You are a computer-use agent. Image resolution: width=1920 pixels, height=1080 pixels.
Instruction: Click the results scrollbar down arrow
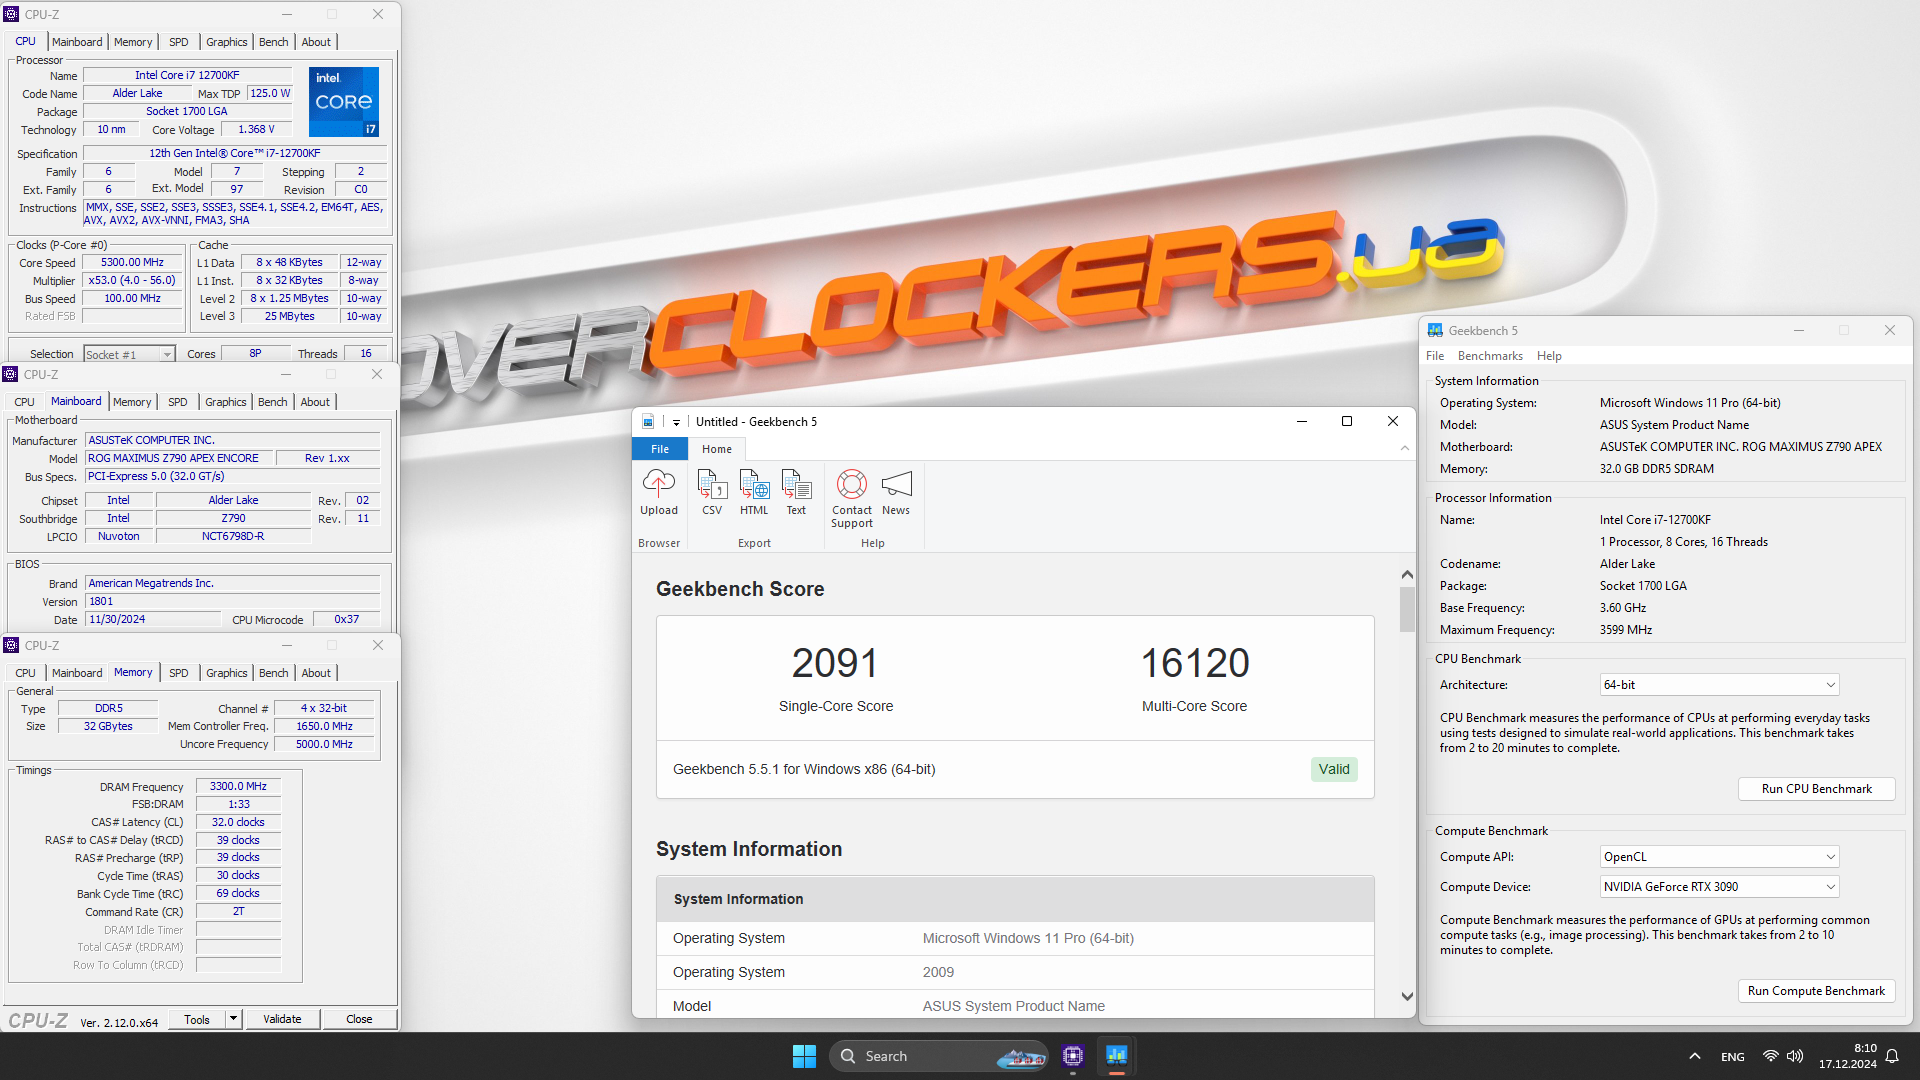(1407, 996)
